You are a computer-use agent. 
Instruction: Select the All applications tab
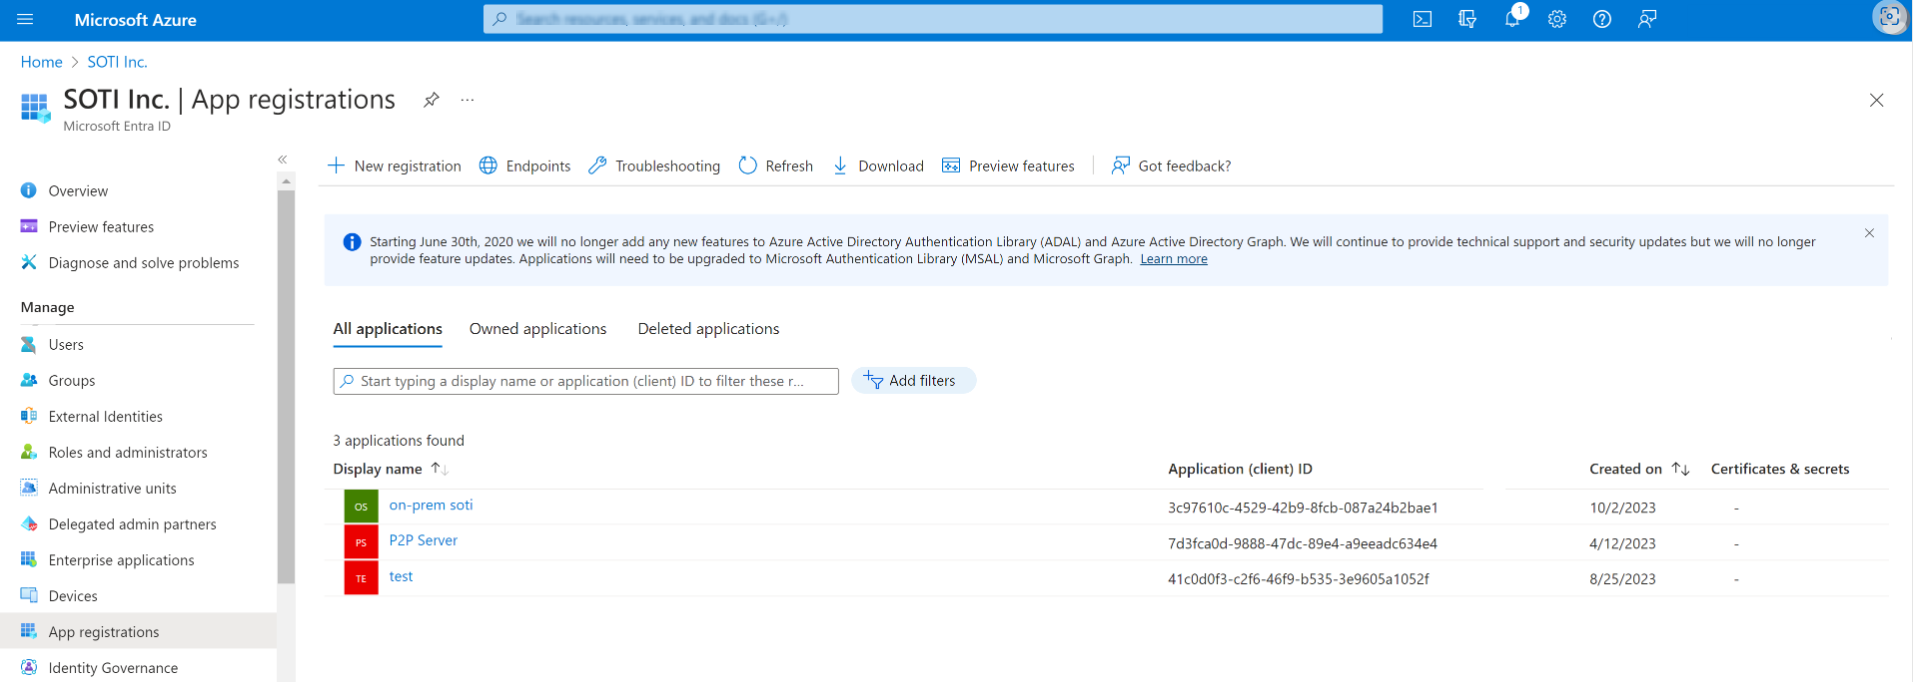pyautogui.click(x=388, y=329)
